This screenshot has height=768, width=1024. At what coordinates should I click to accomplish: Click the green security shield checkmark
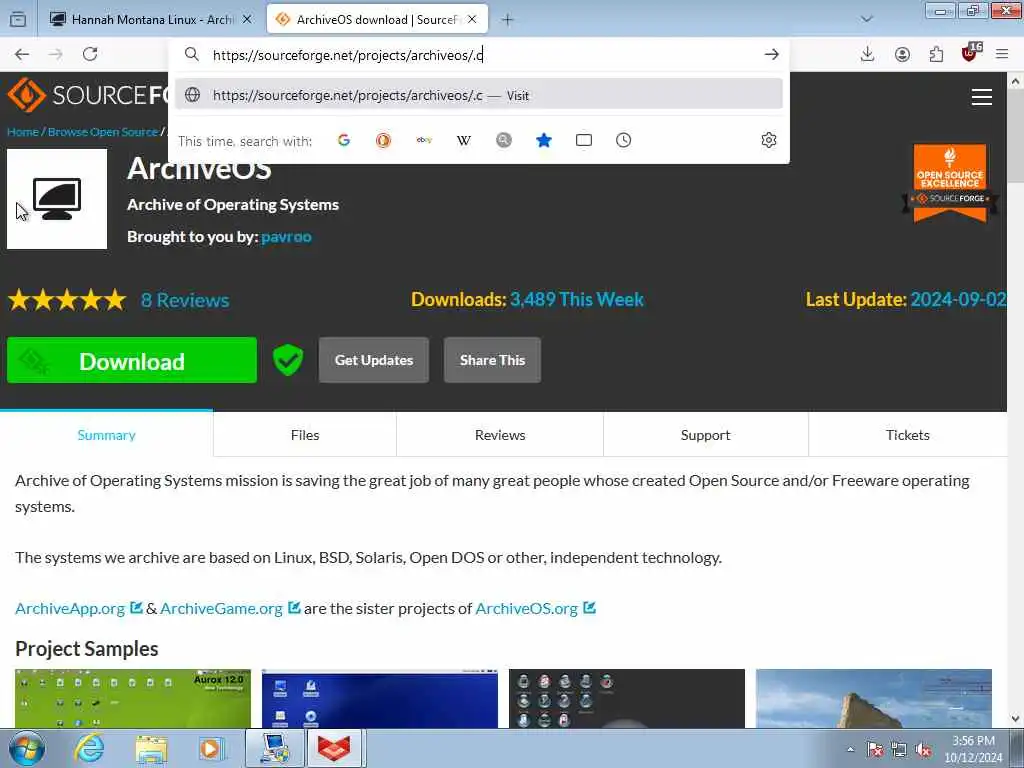coord(288,360)
